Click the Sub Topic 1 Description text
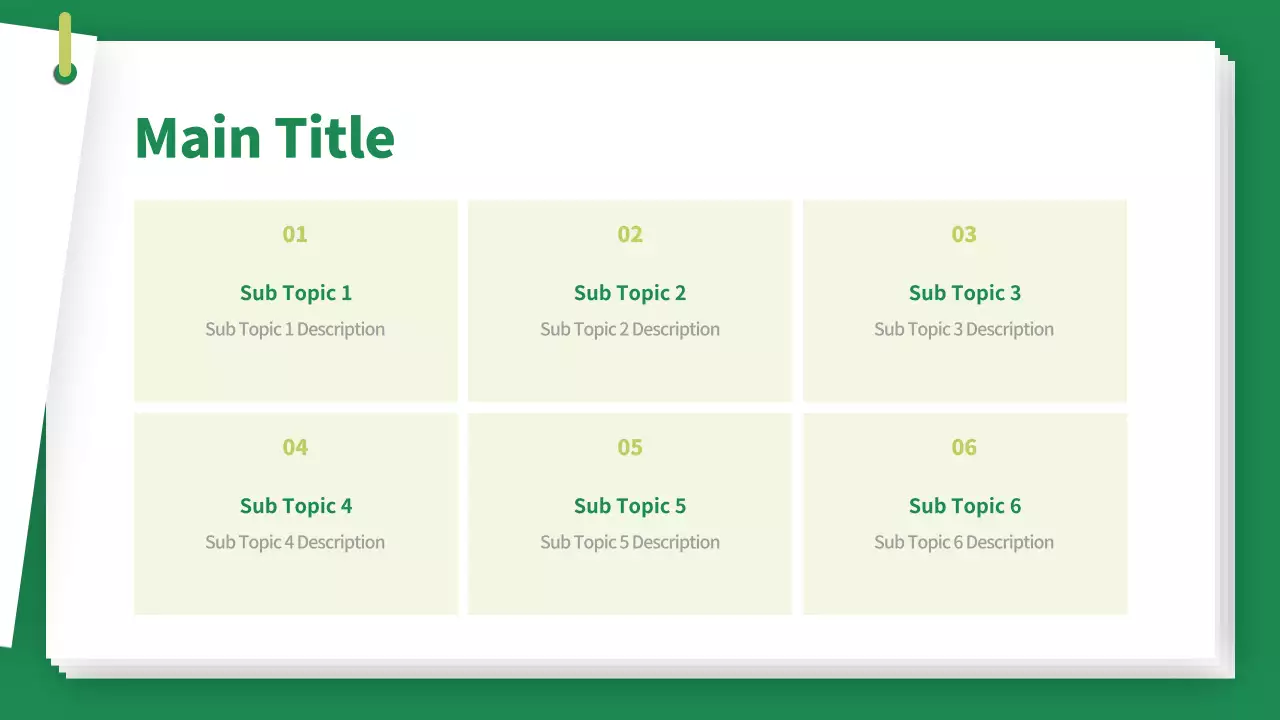 click(x=295, y=329)
